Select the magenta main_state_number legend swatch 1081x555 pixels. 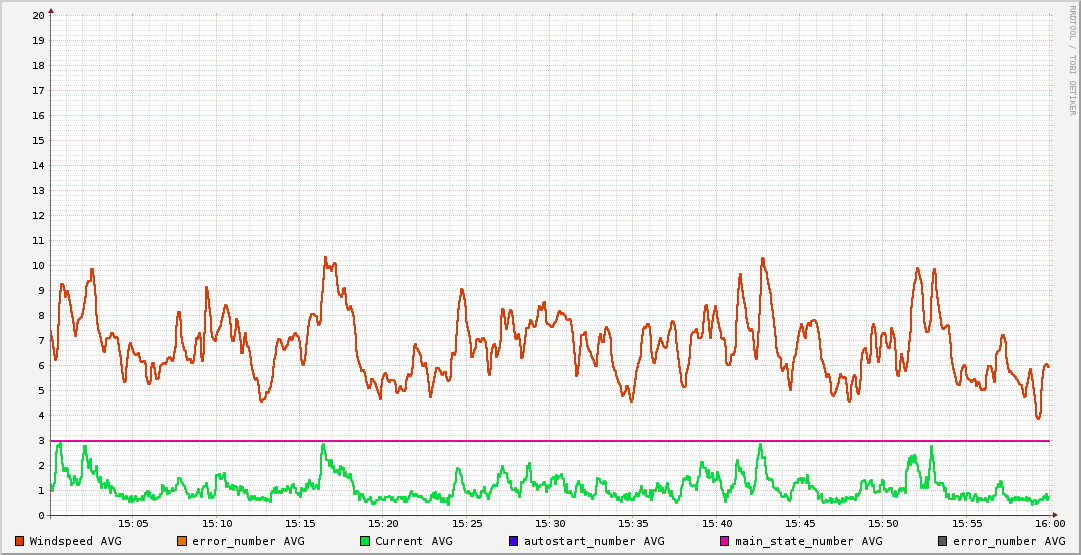725,541
